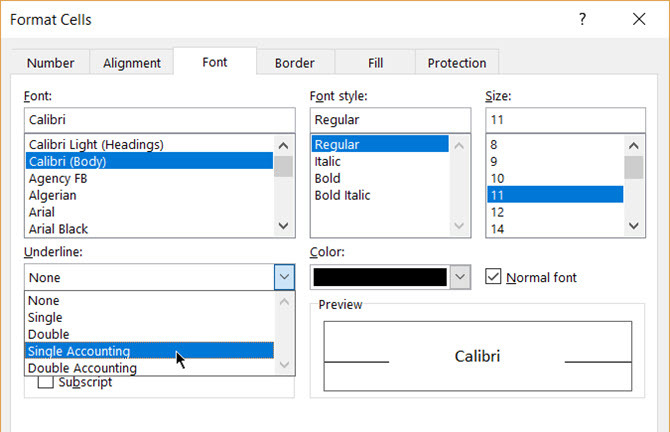
Task: Click the font list scroll up arrow
Action: pyautogui.click(x=283, y=146)
